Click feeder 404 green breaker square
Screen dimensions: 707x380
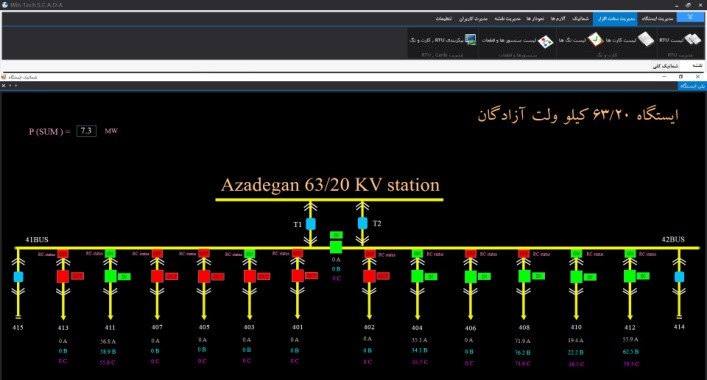coord(417,276)
